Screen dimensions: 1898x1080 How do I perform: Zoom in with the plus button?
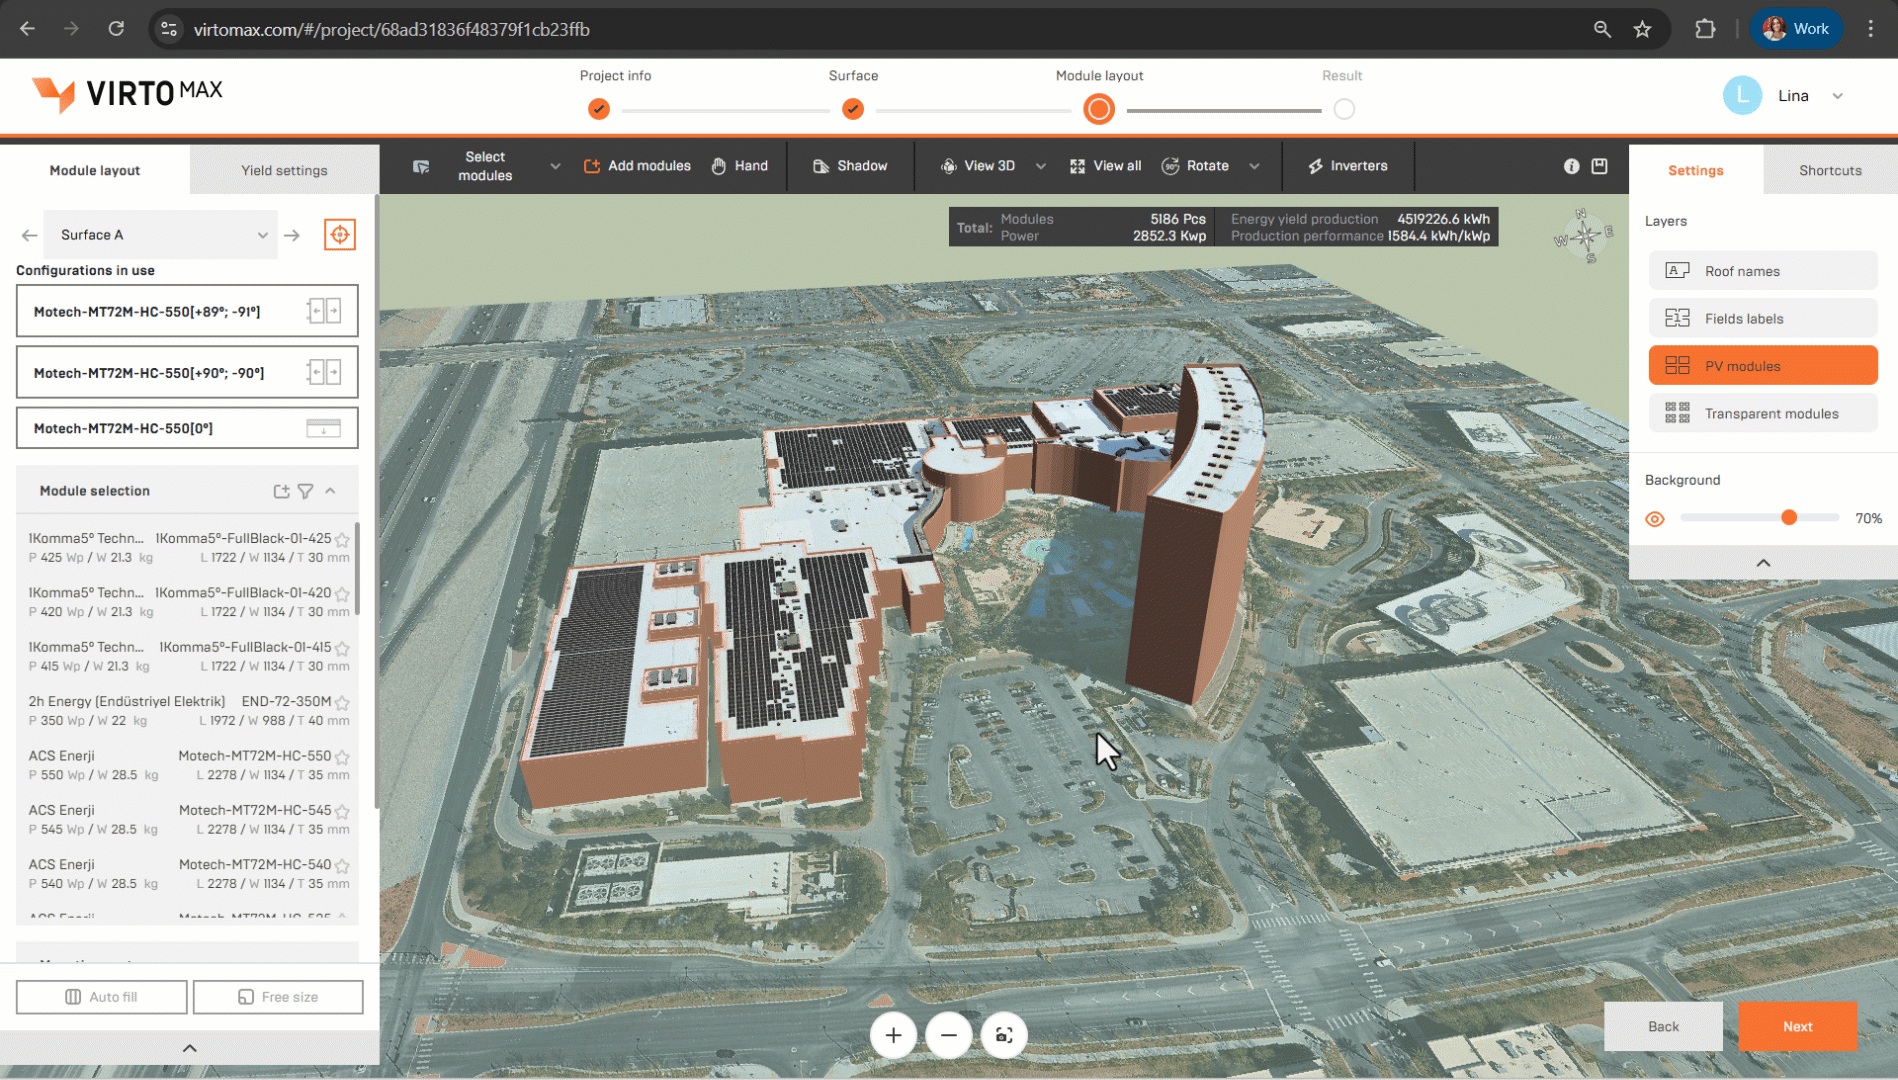[x=893, y=1035]
